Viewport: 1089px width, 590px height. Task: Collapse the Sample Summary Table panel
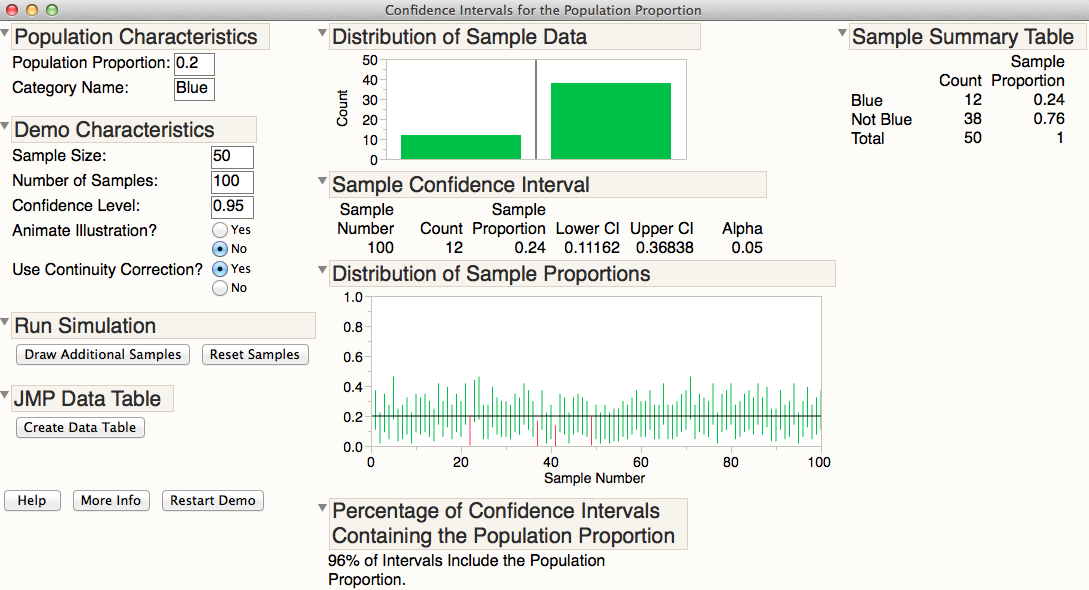coord(843,33)
